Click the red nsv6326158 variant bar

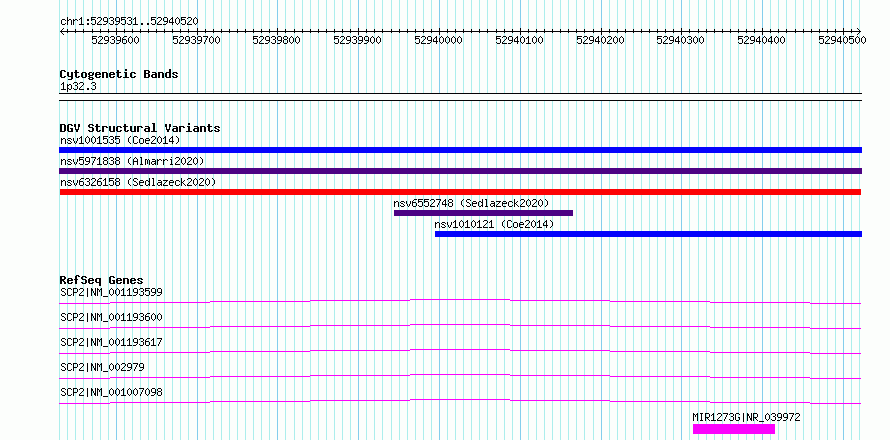(460, 192)
